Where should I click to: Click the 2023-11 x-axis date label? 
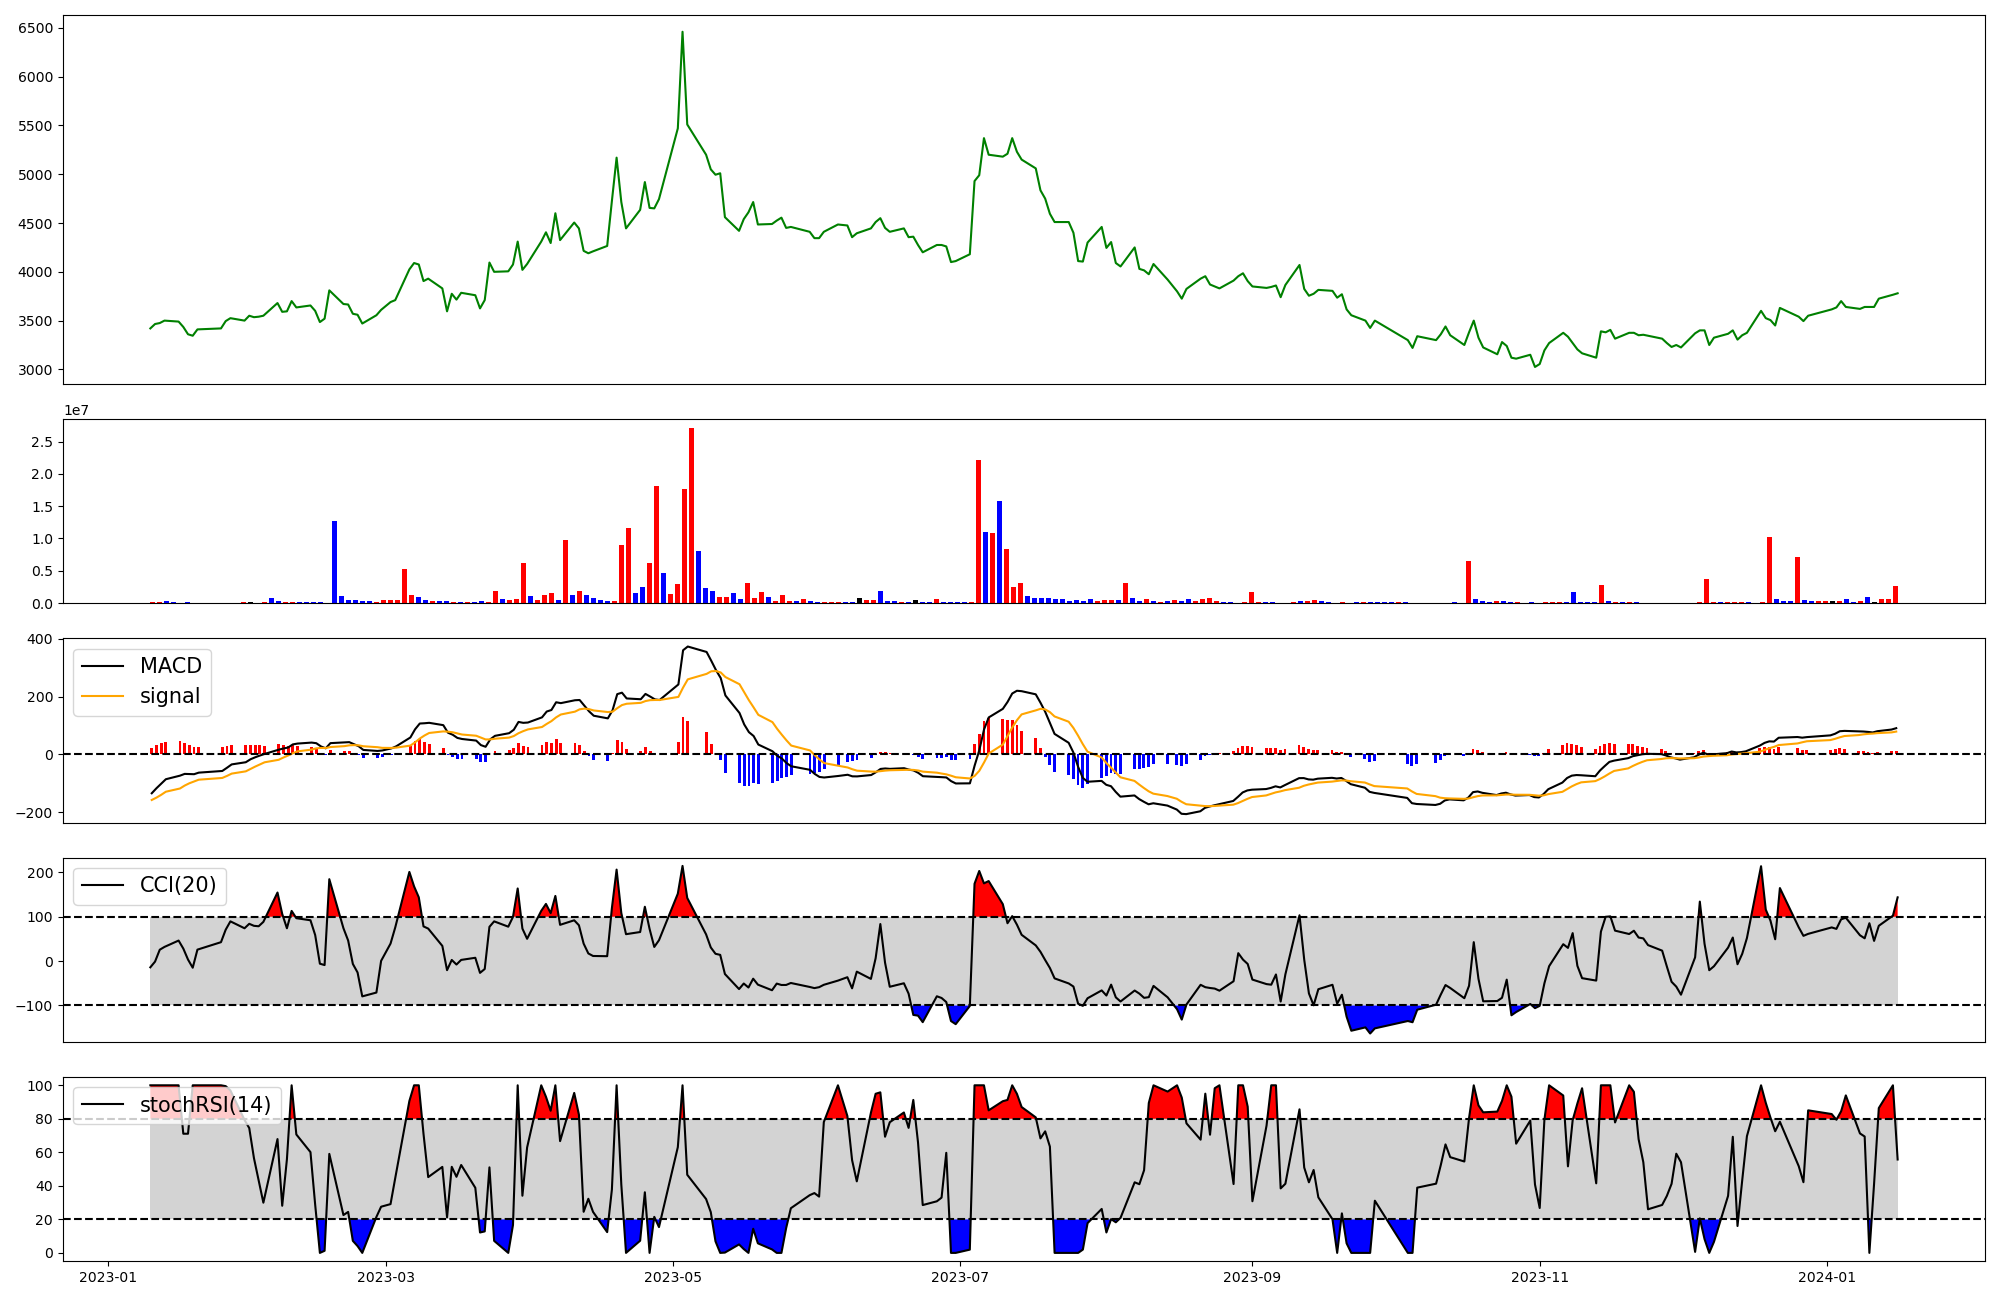click(1540, 1277)
